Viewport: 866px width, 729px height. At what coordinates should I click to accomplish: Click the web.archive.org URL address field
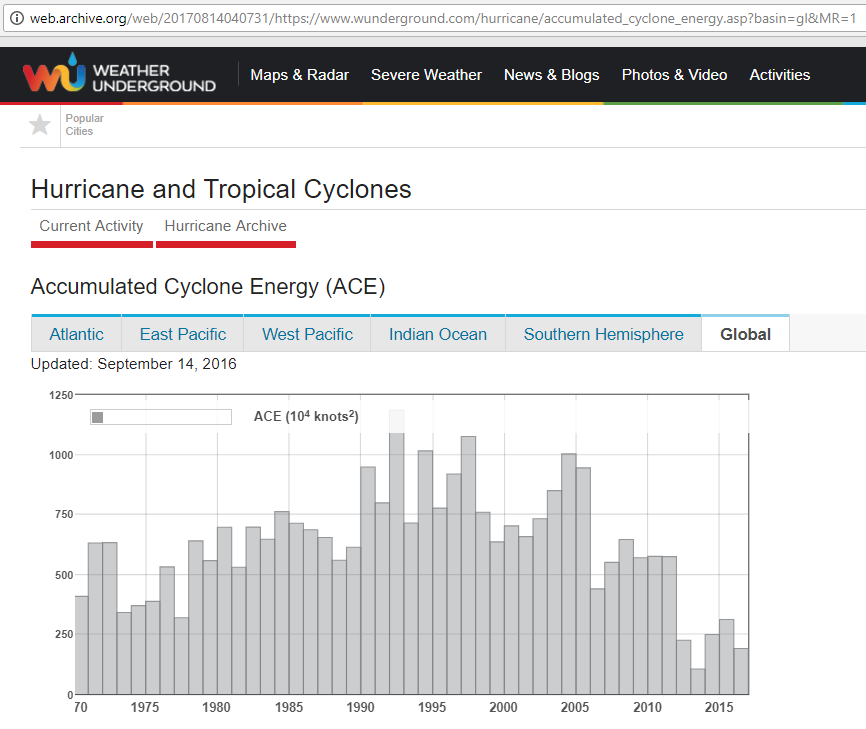(x=440, y=19)
